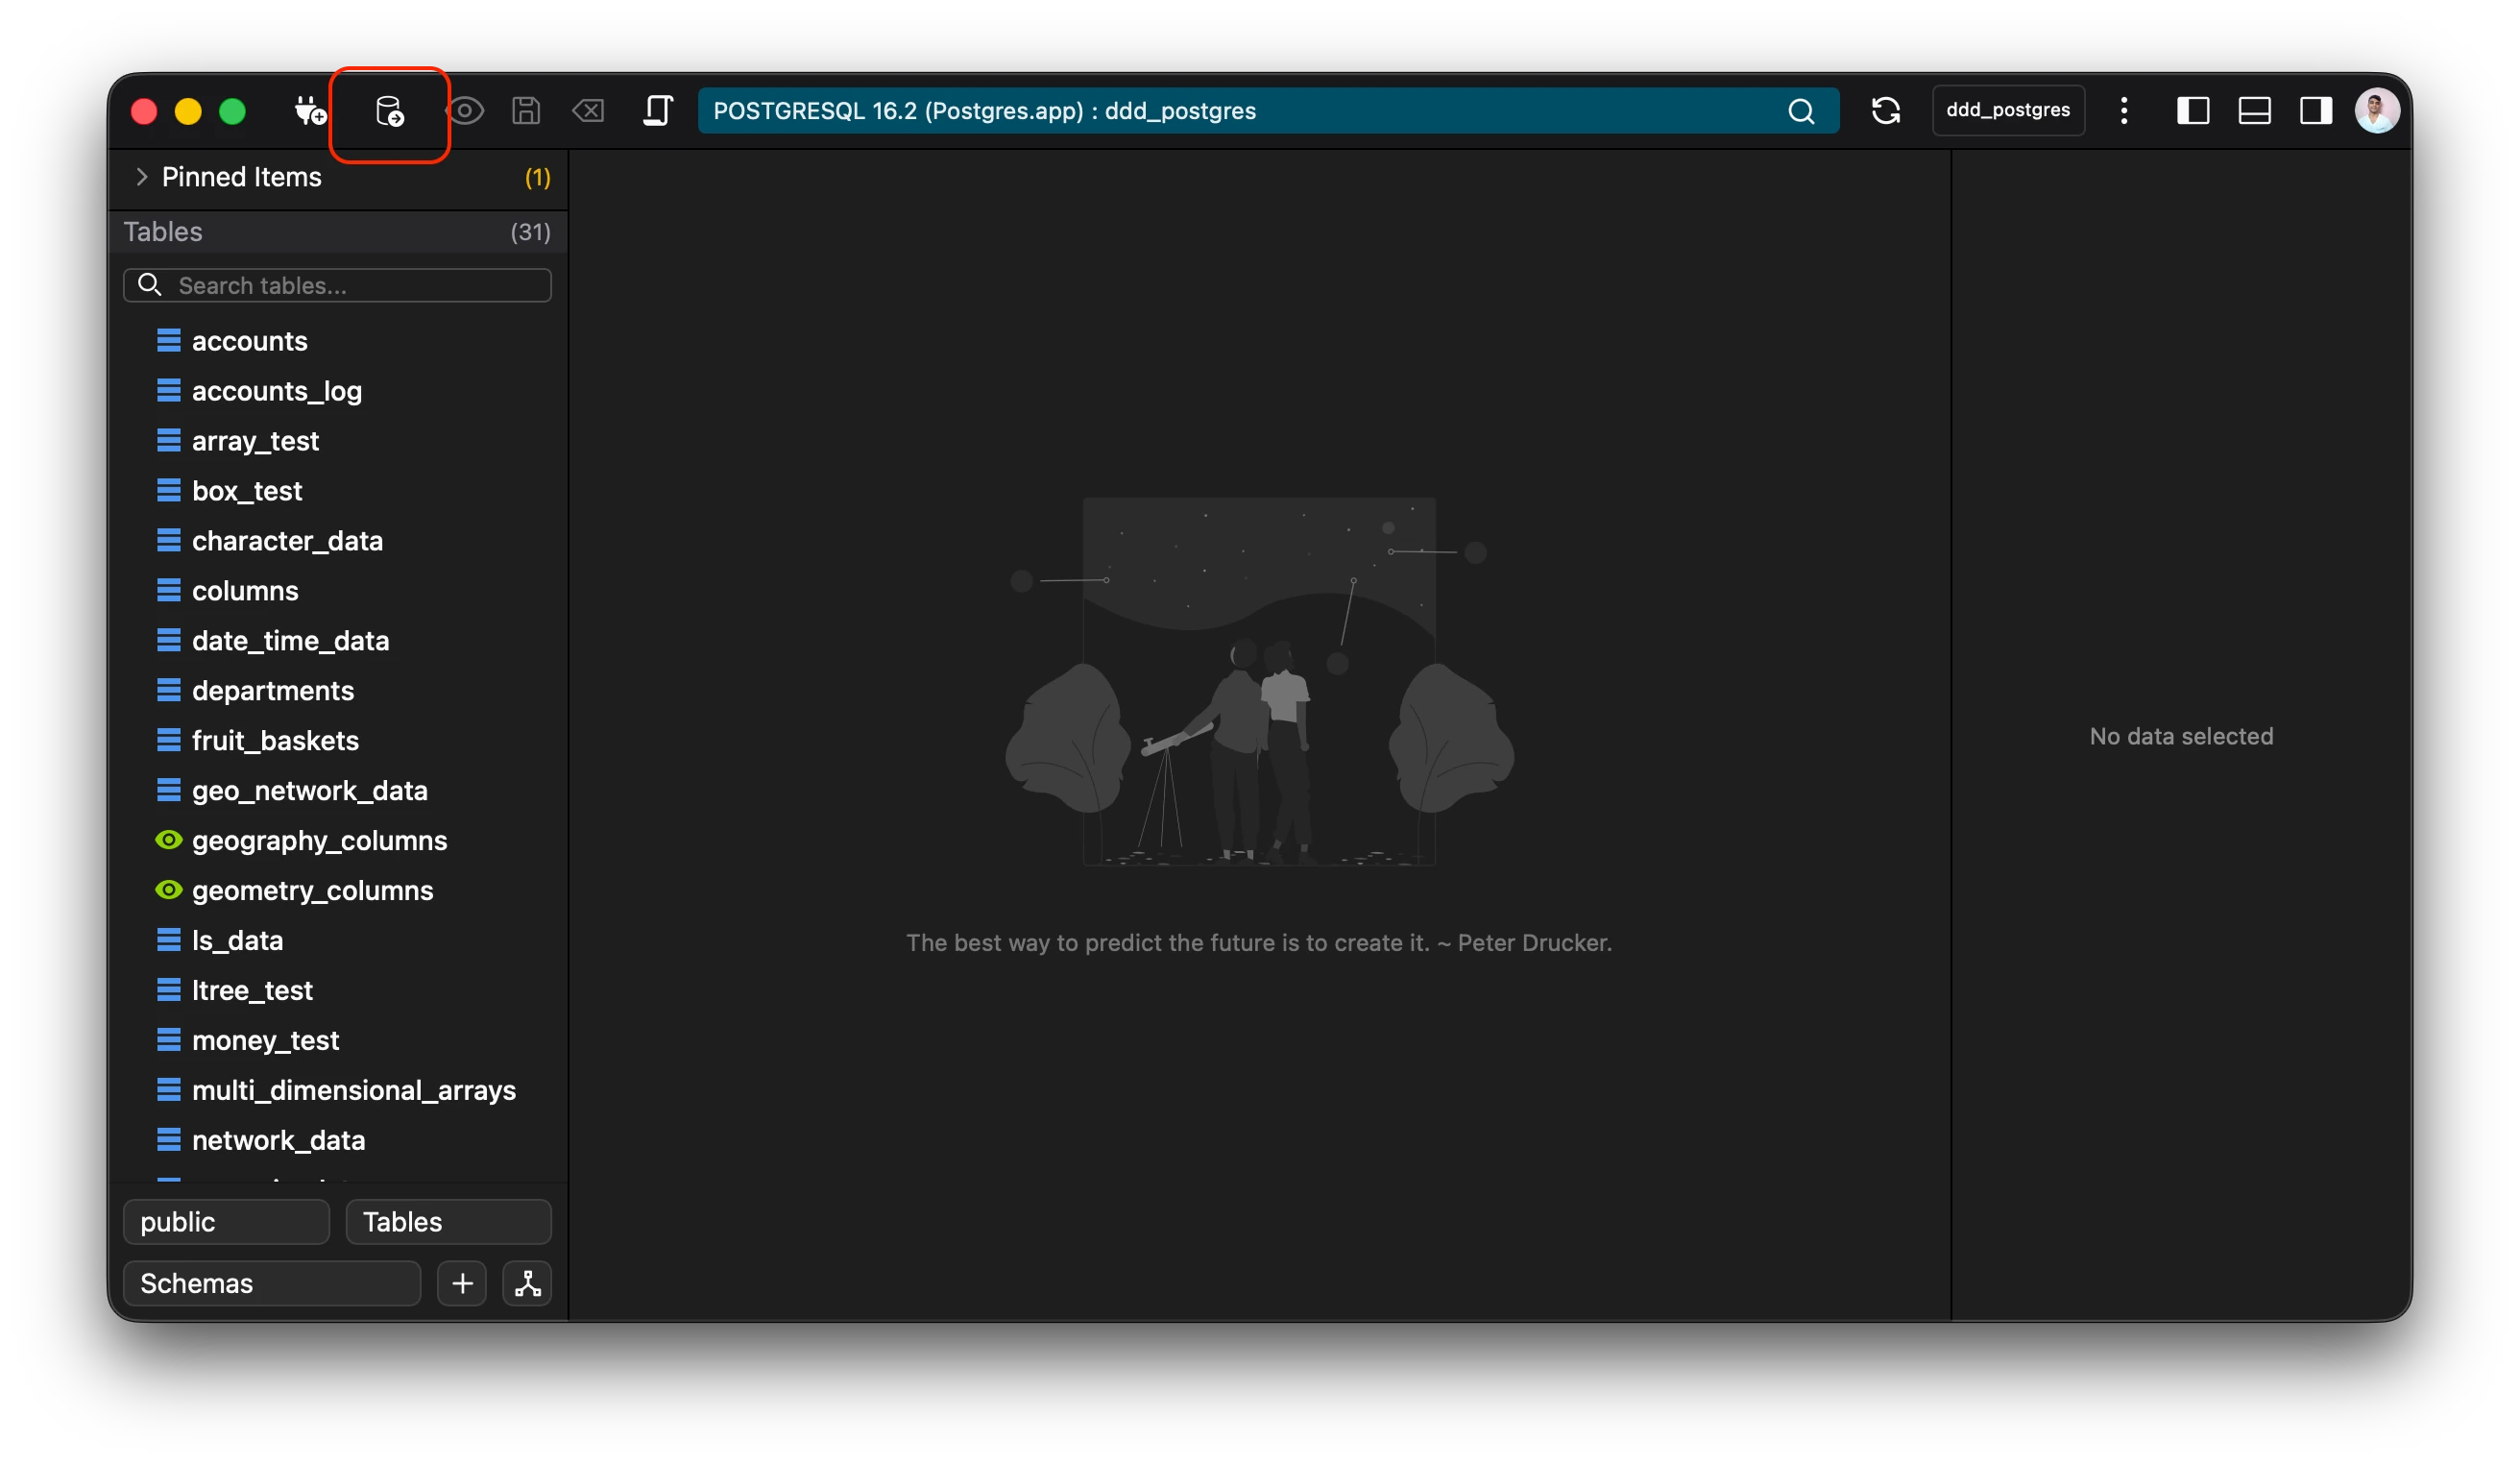The image size is (2520, 1464).
Task: Click the new connection plug icon
Action: coord(310,111)
